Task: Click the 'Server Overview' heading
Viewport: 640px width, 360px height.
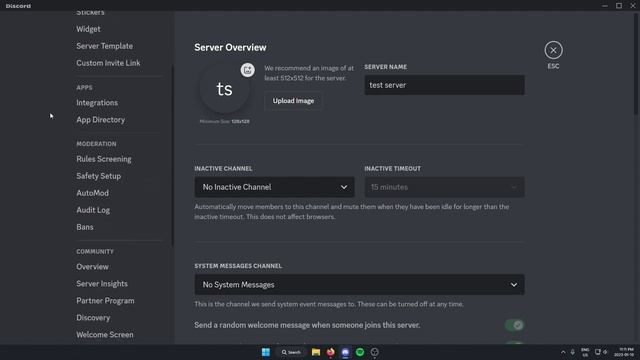Action: coord(230,47)
